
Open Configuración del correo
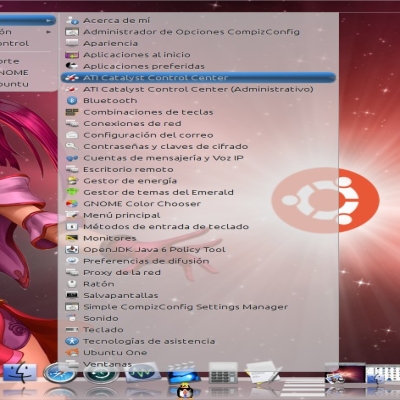[x=198, y=135]
